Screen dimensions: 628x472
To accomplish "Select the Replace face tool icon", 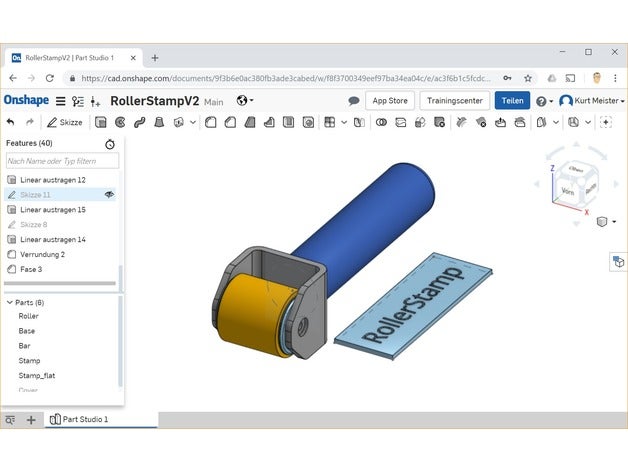I will 520,122.
